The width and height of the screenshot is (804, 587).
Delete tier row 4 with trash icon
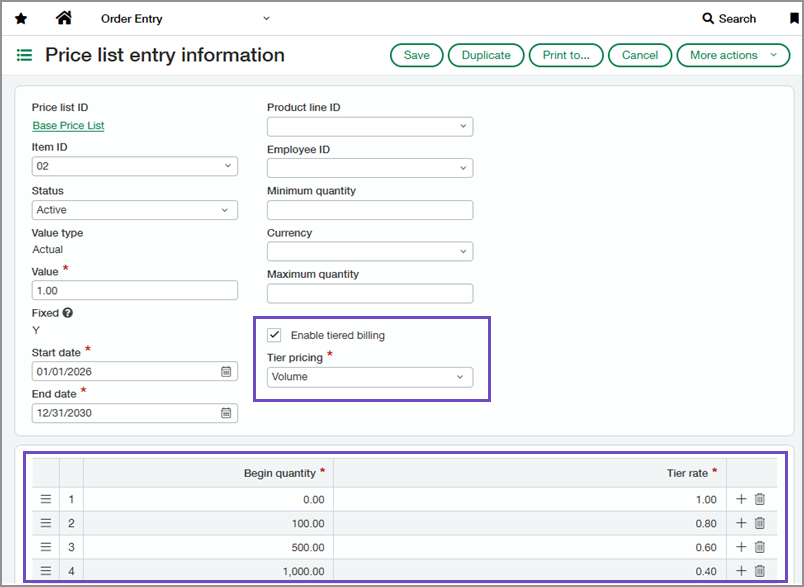click(760, 571)
